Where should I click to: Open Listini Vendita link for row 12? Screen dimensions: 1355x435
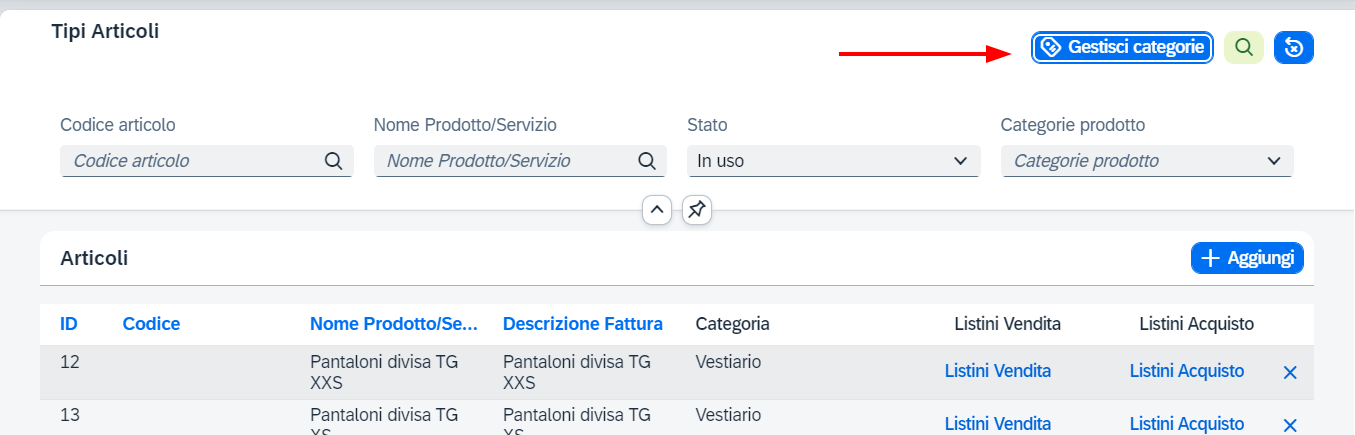(998, 371)
